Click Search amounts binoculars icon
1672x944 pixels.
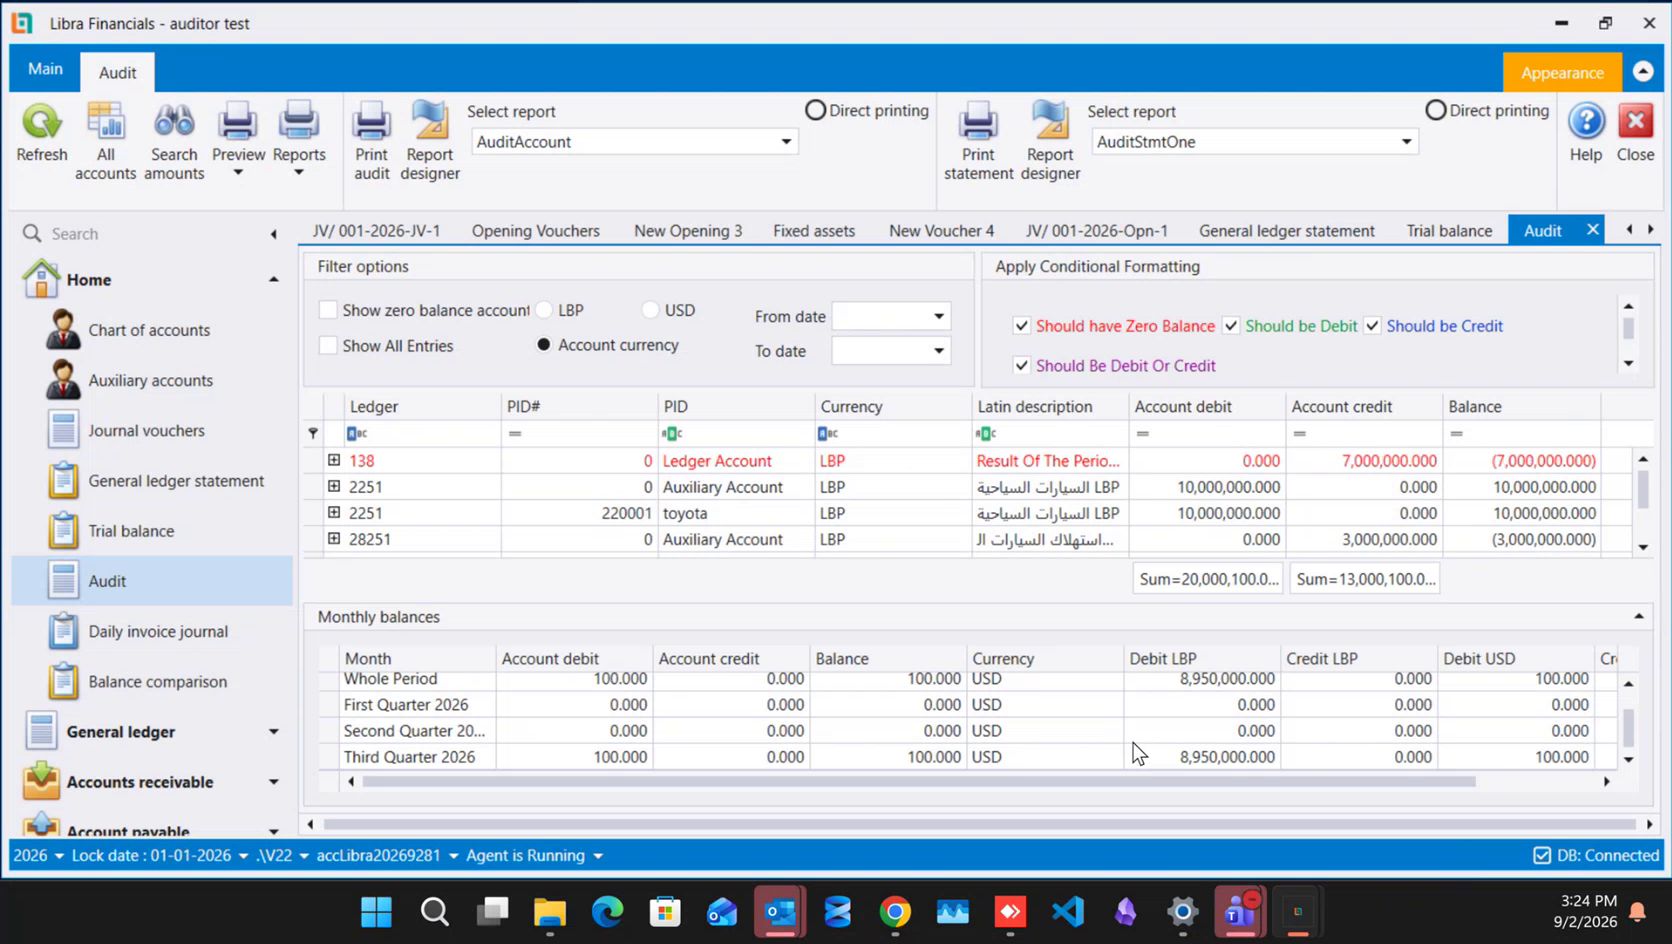click(174, 122)
